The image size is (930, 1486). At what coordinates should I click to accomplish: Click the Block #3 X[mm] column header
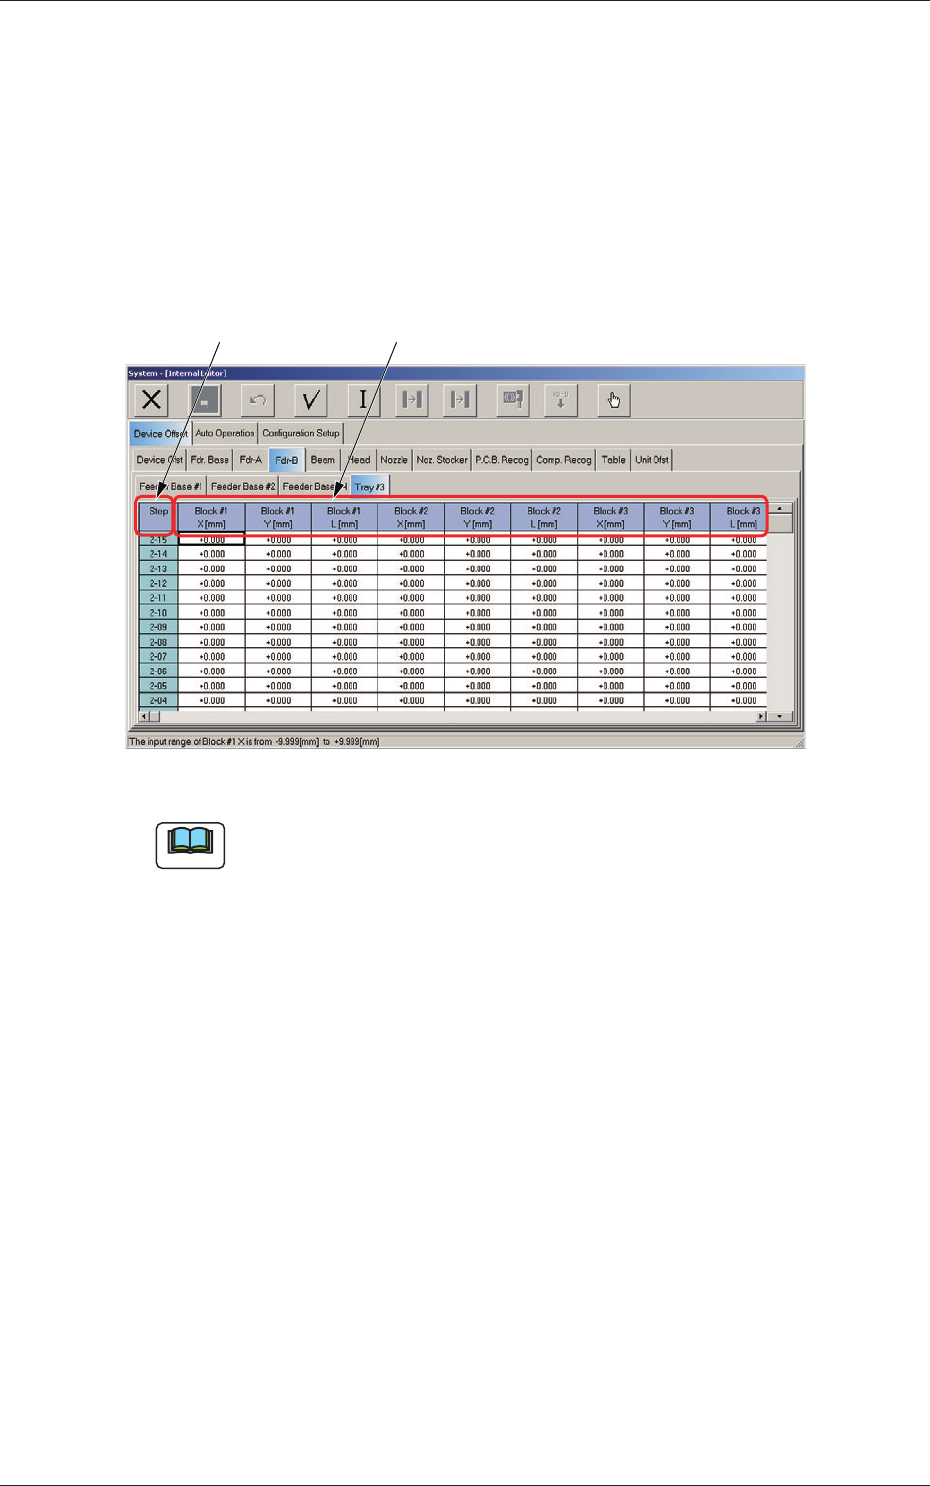click(611, 517)
